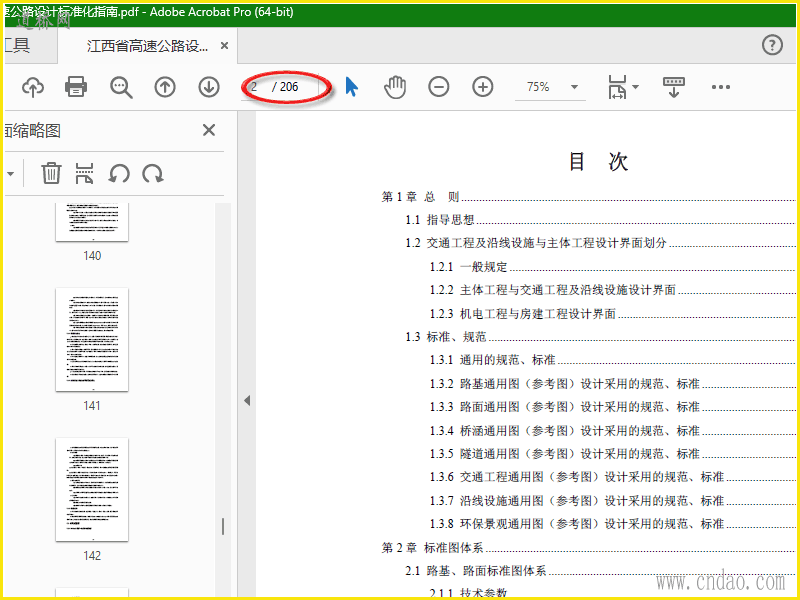
Task: Click the / 206 total pages label
Action: pyautogui.click(x=285, y=87)
